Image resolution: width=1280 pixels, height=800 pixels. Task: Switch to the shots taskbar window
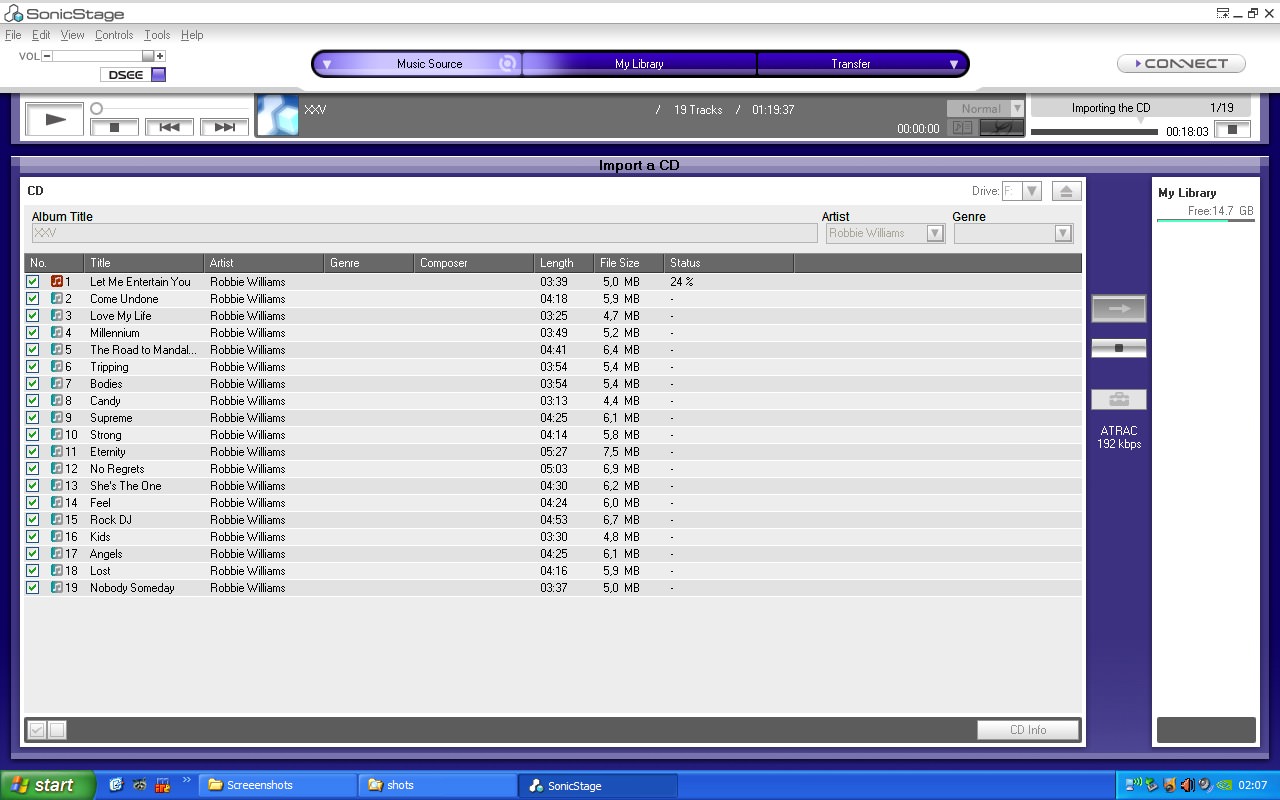coord(437,785)
